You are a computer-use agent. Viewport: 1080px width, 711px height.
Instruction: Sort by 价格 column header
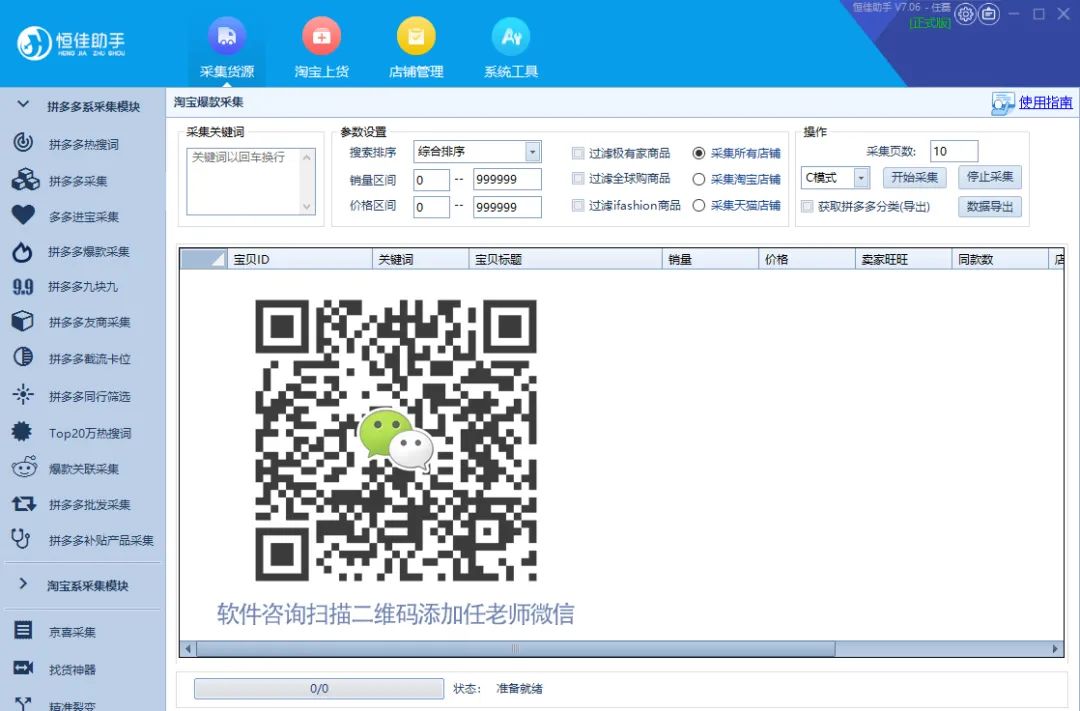click(x=807, y=259)
